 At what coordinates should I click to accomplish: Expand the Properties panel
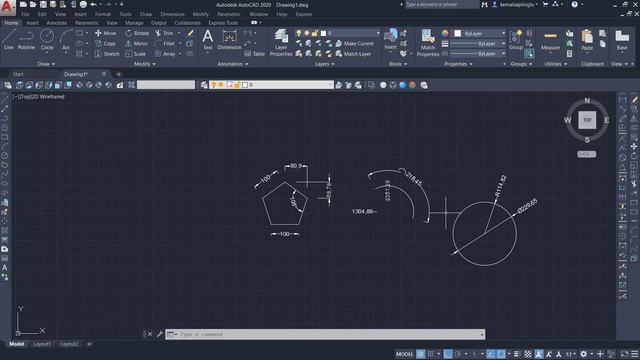coord(458,64)
